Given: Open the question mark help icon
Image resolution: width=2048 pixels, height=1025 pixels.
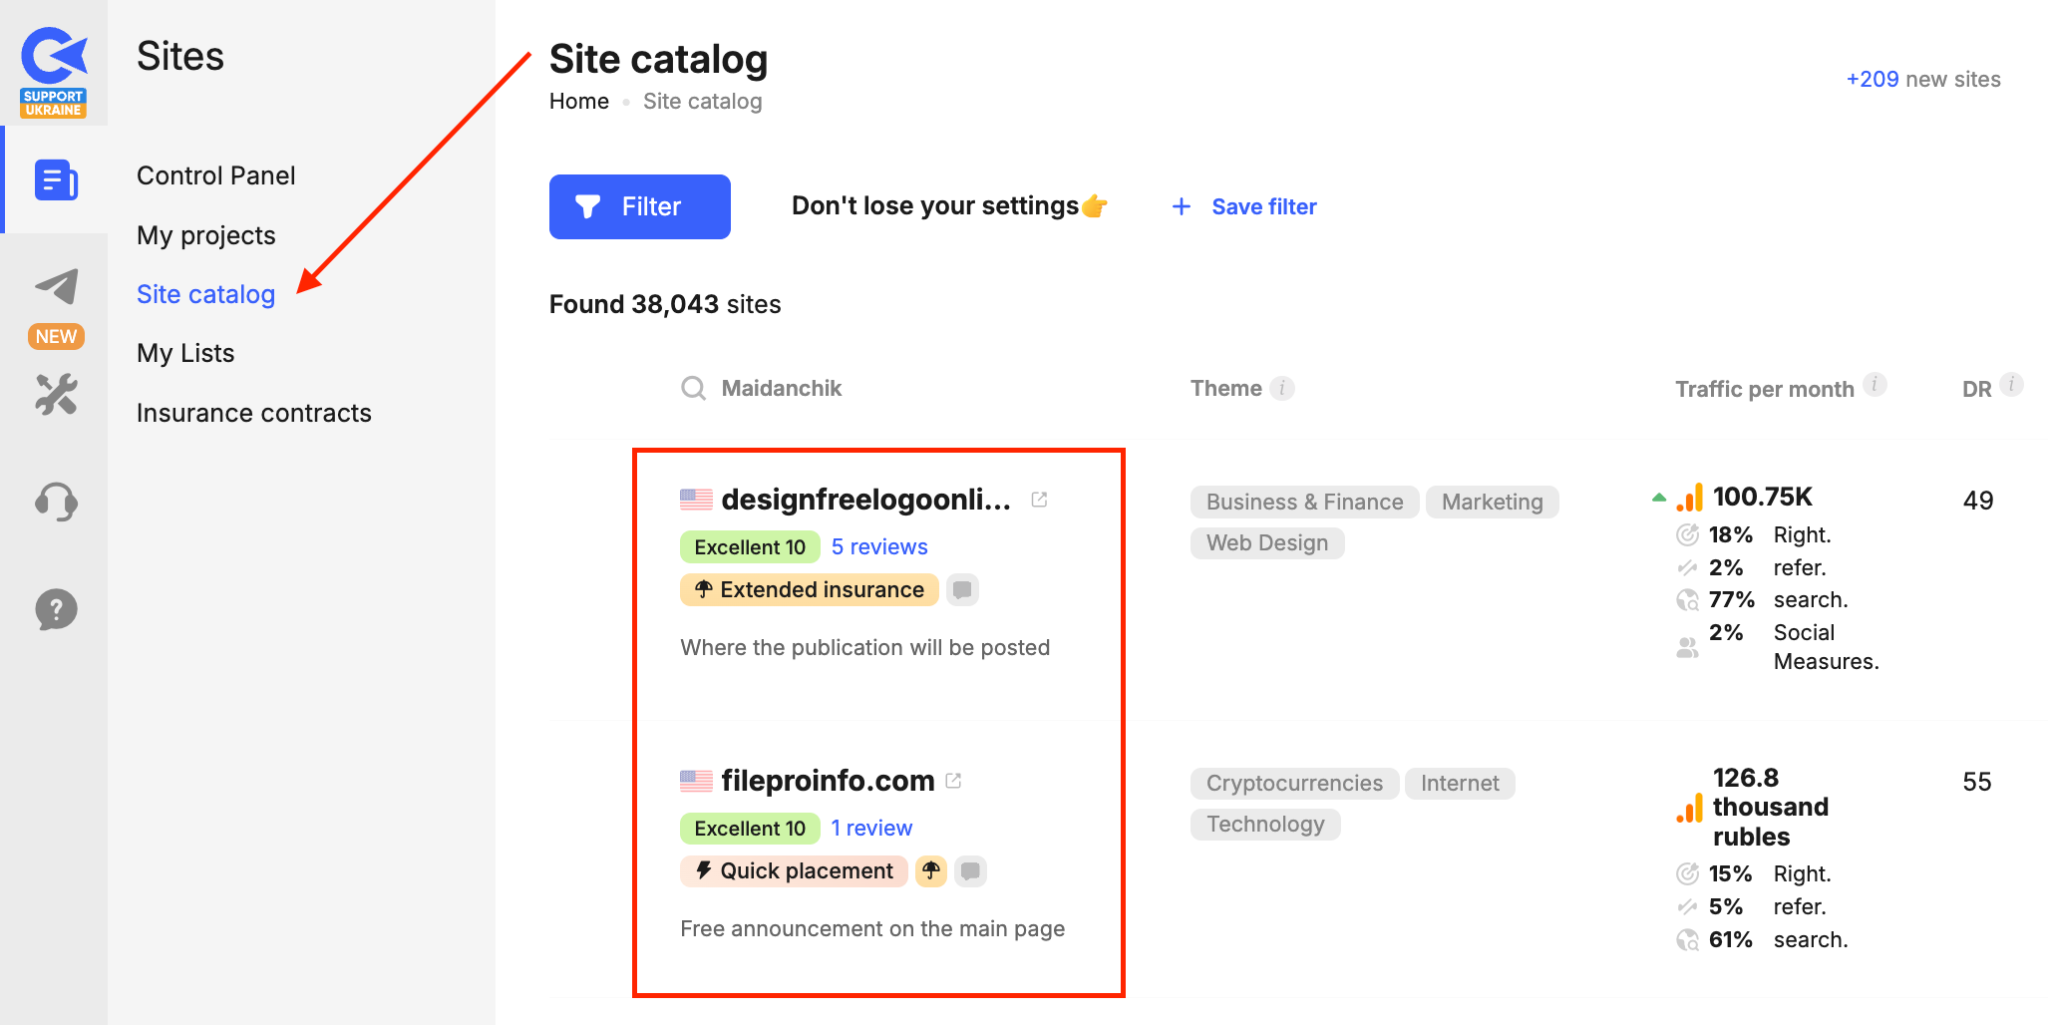Looking at the screenshot, I should pos(56,609).
